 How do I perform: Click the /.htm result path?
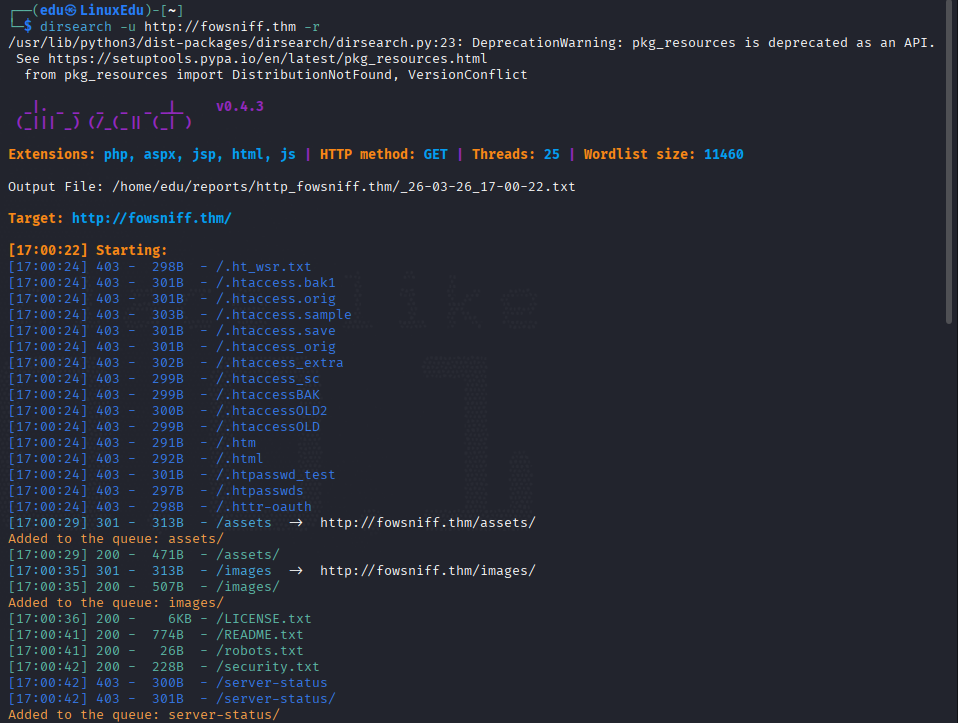tap(236, 442)
